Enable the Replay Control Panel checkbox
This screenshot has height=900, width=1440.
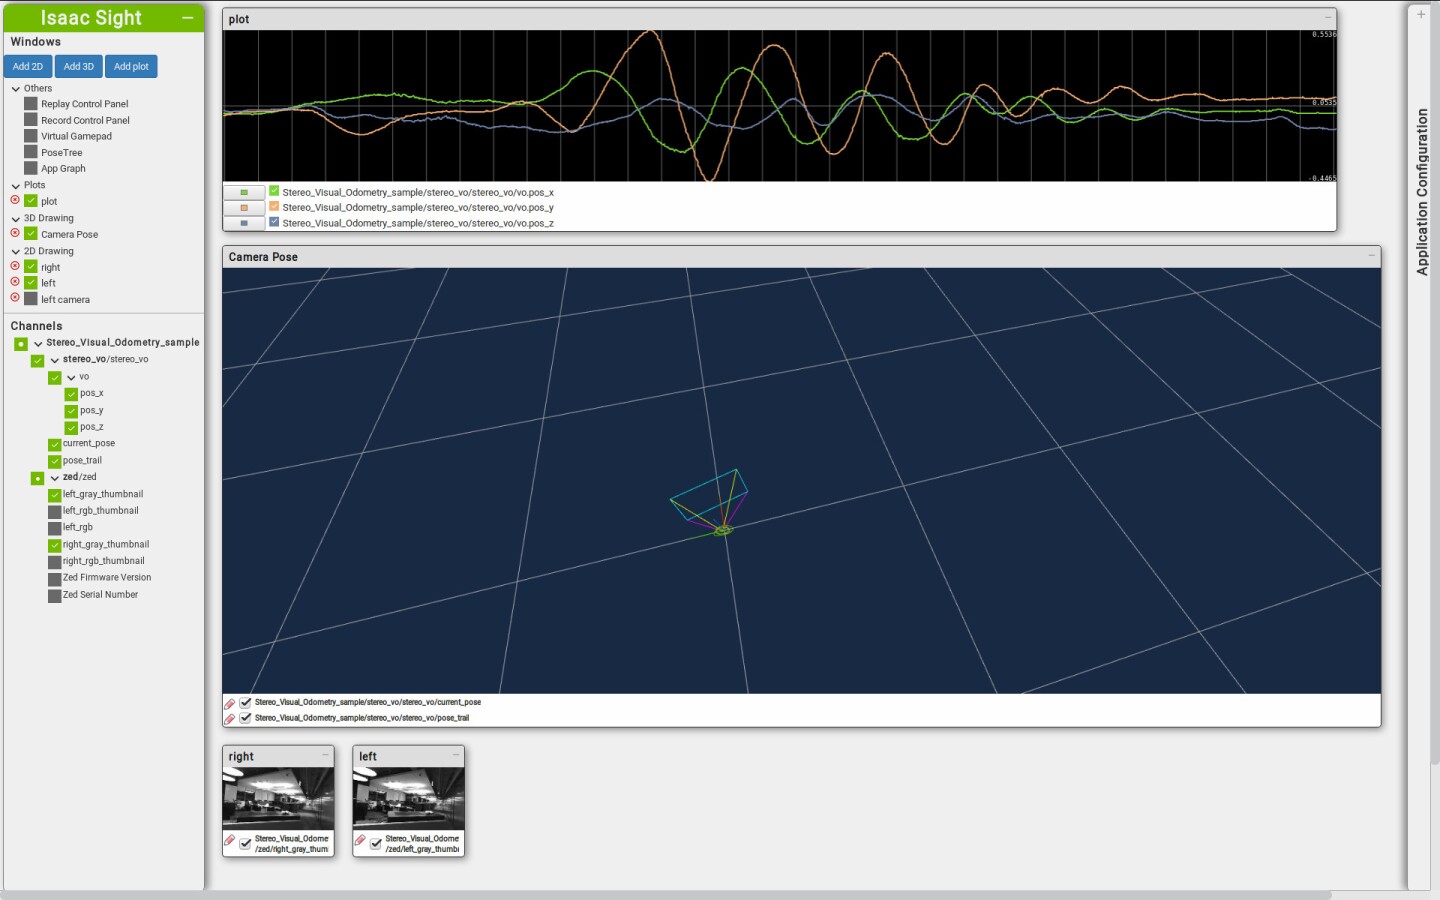click(x=31, y=104)
